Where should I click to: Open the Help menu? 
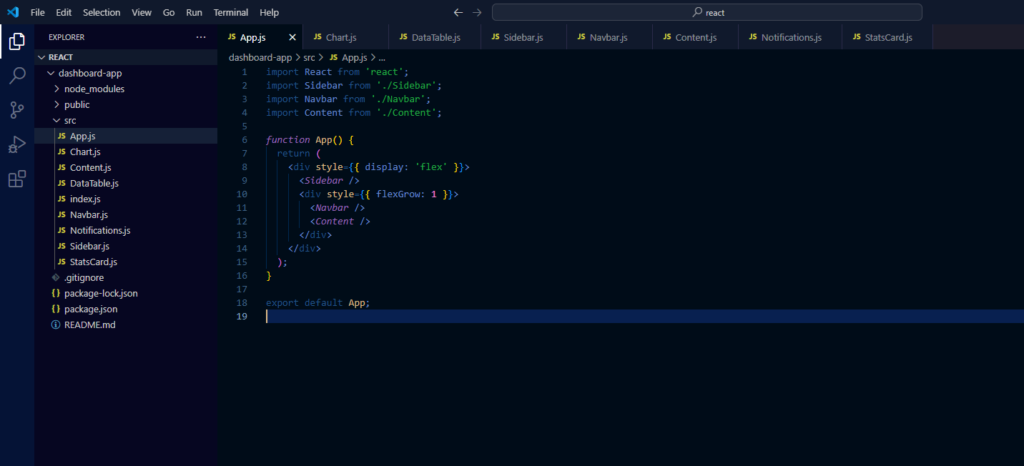tap(269, 12)
